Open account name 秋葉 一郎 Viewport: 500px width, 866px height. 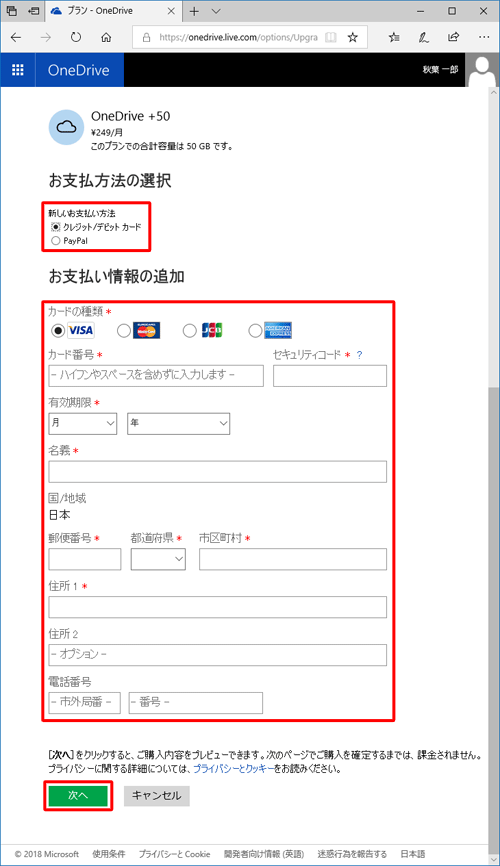click(440, 70)
